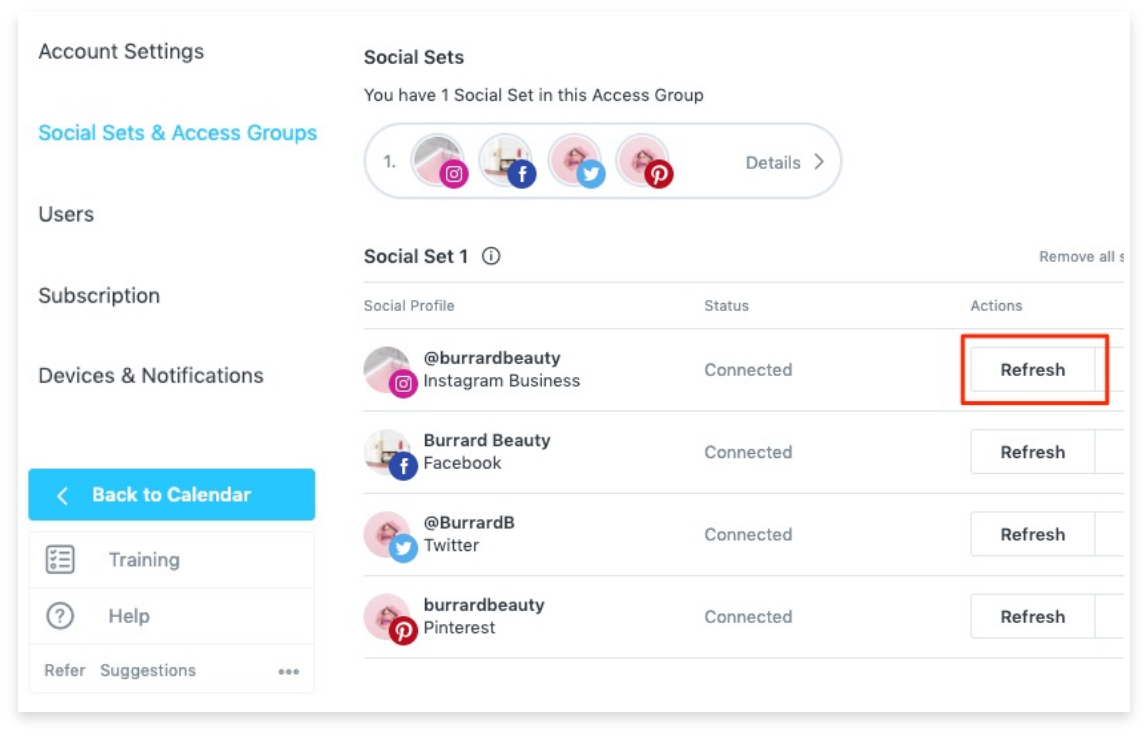Refresh the @BurrardB Twitter profile

point(1032,535)
